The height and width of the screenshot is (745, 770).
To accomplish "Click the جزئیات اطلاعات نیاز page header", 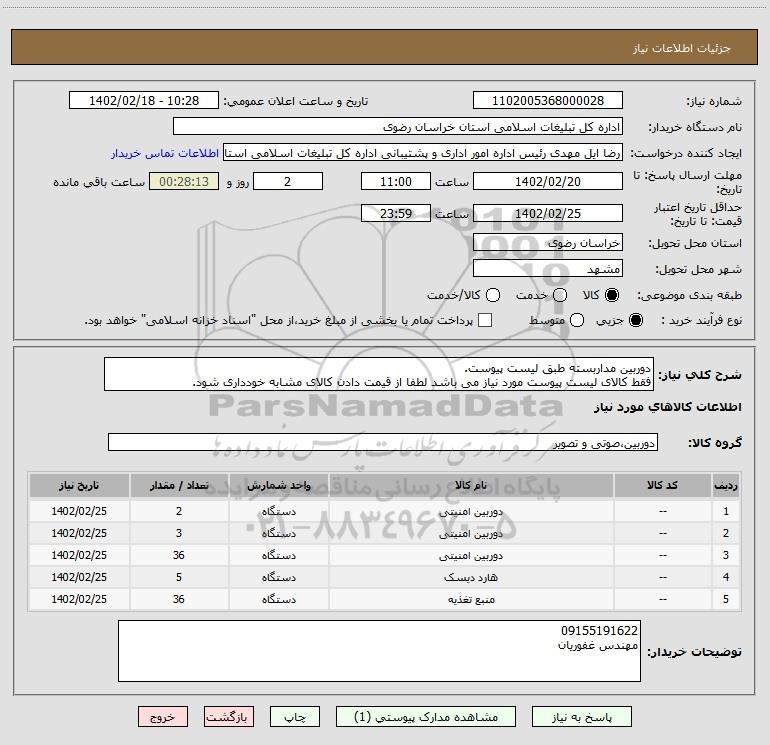I will tap(681, 48).
